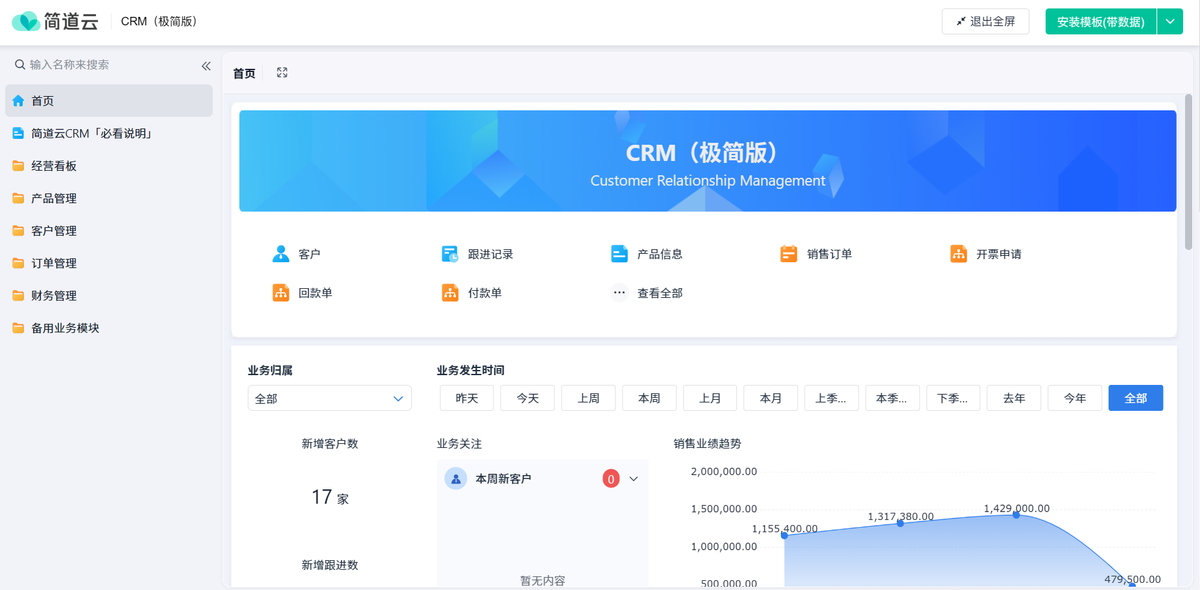Screen dimensions: 1200x590
Task: Open the 销售订单 icon shortcut
Action: (x=789, y=254)
